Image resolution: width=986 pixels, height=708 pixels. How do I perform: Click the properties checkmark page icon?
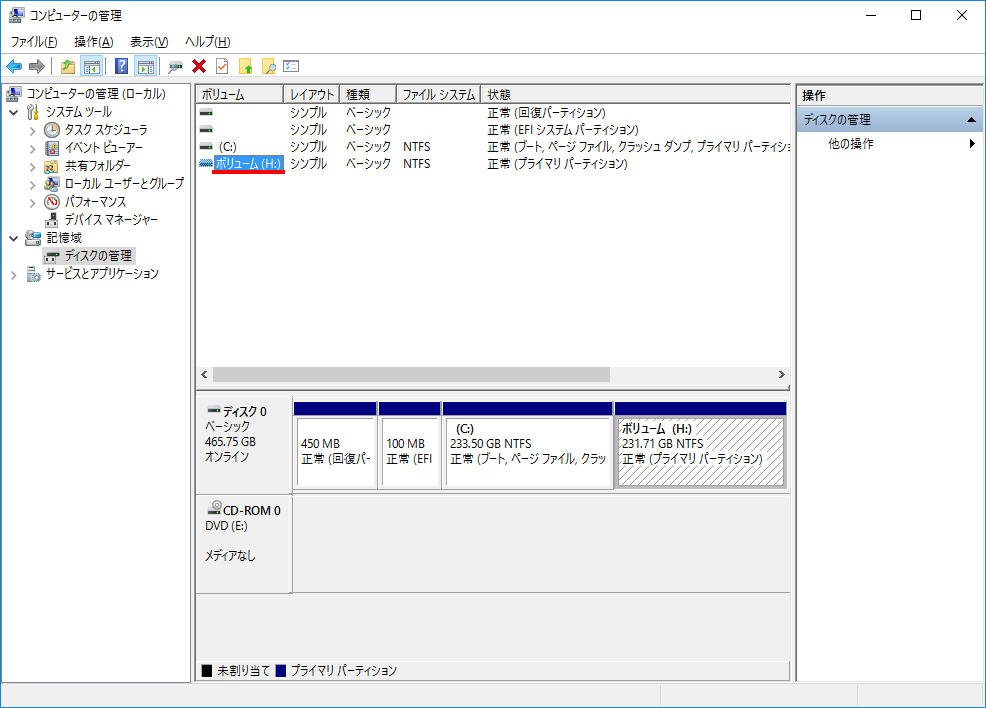(222, 66)
